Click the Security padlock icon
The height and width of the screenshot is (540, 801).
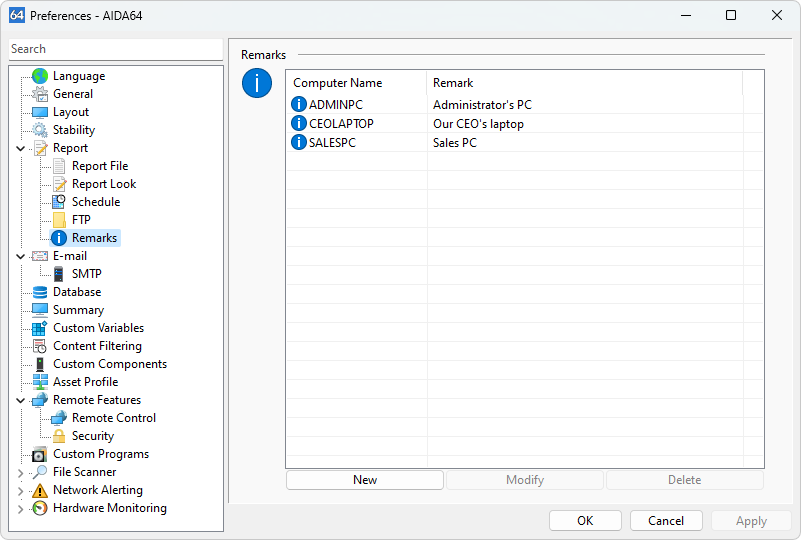point(59,436)
